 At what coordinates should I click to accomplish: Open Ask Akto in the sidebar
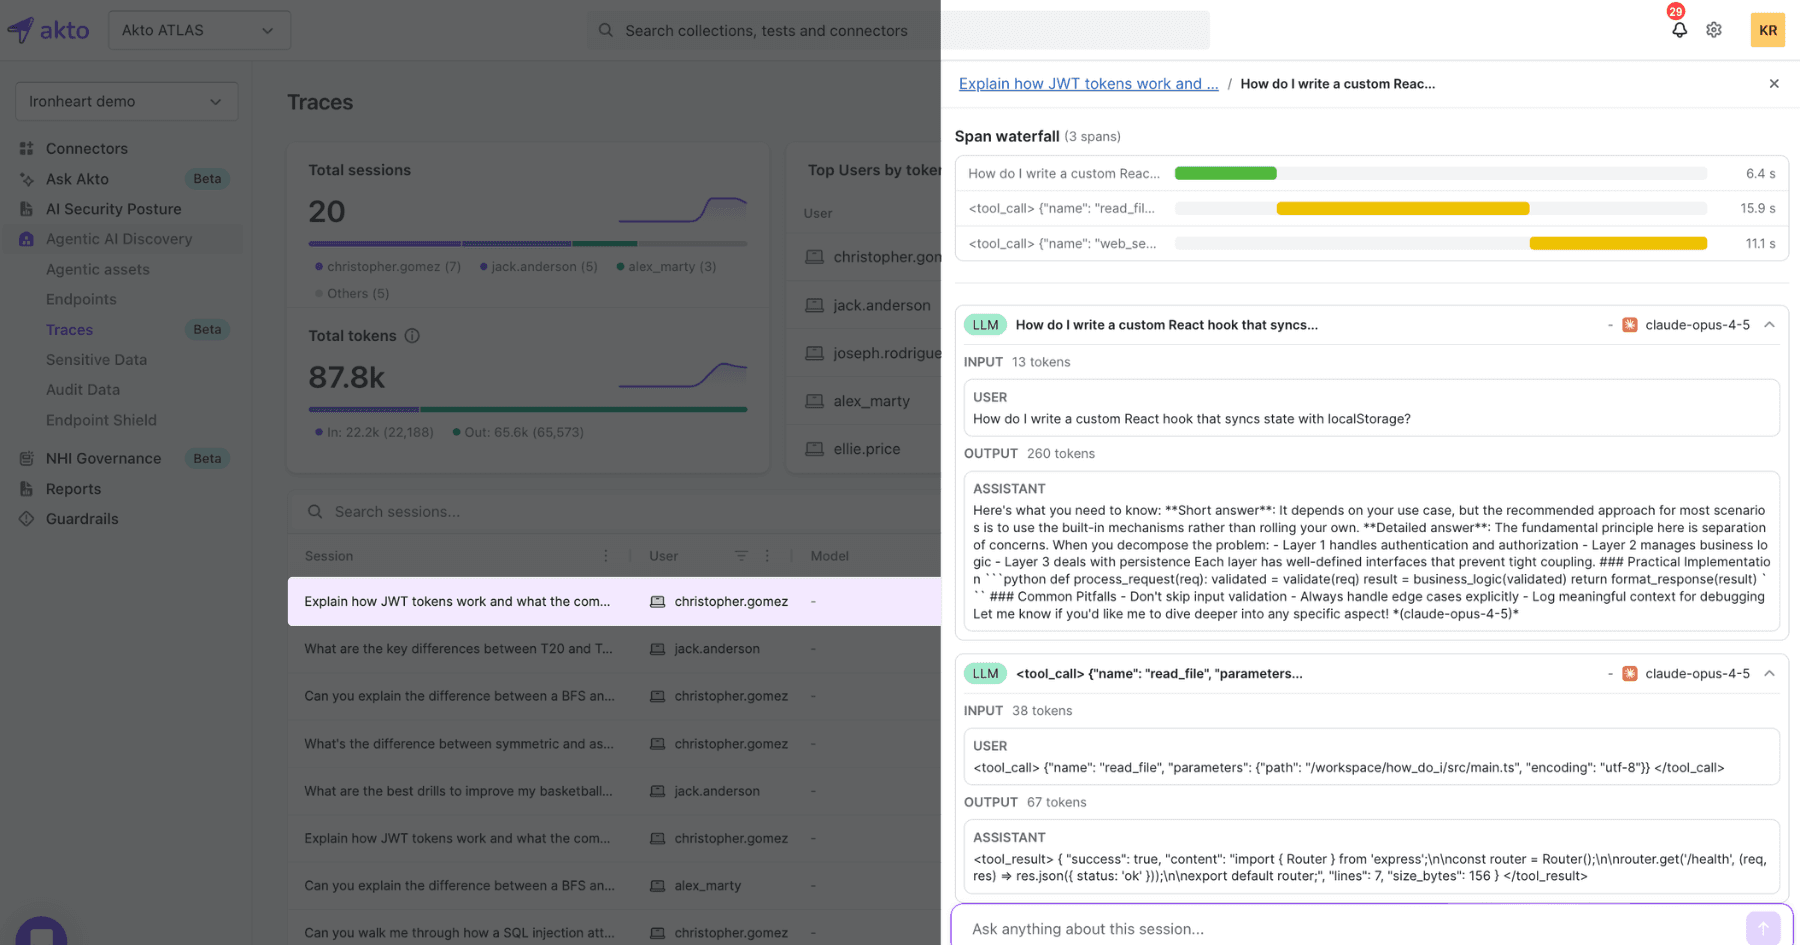pyautogui.click(x=77, y=179)
